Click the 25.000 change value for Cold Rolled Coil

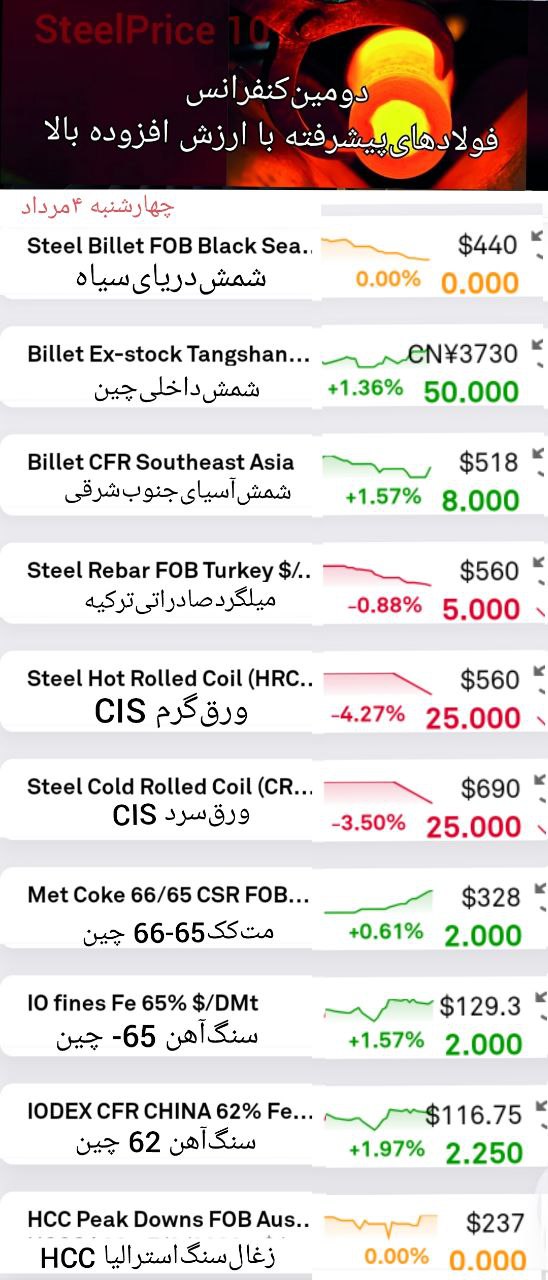[473, 827]
